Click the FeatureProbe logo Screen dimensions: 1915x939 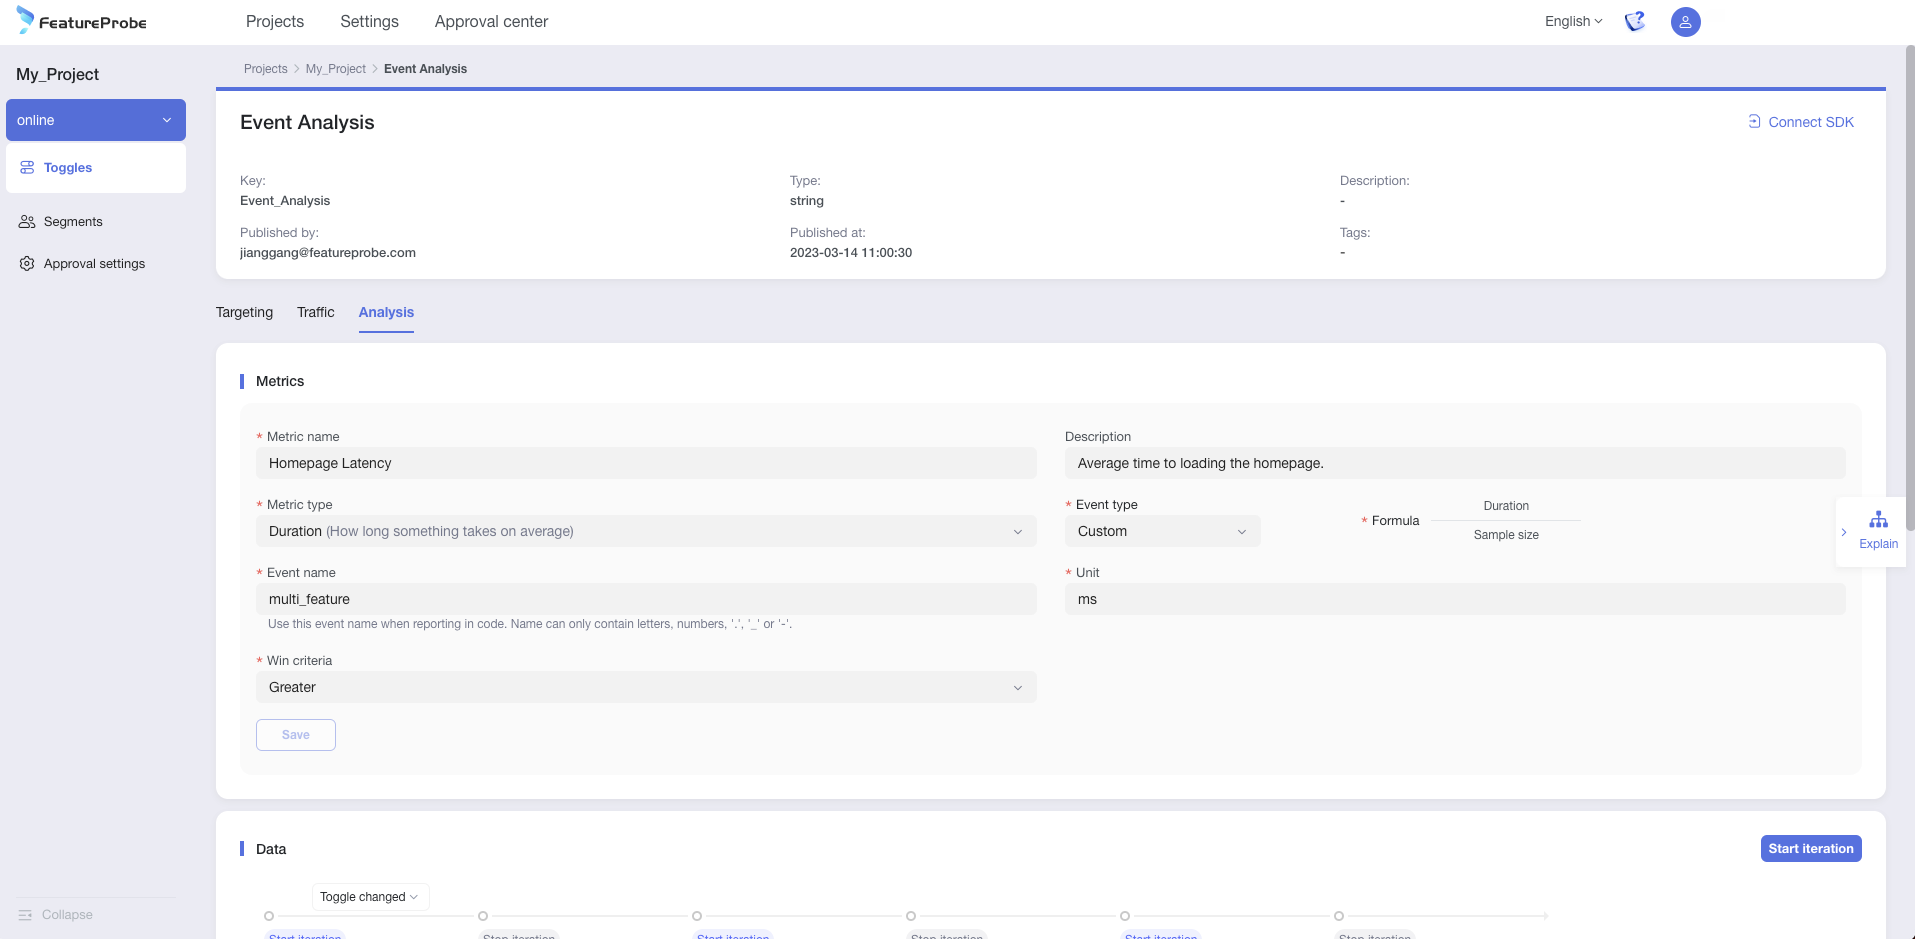82,21
